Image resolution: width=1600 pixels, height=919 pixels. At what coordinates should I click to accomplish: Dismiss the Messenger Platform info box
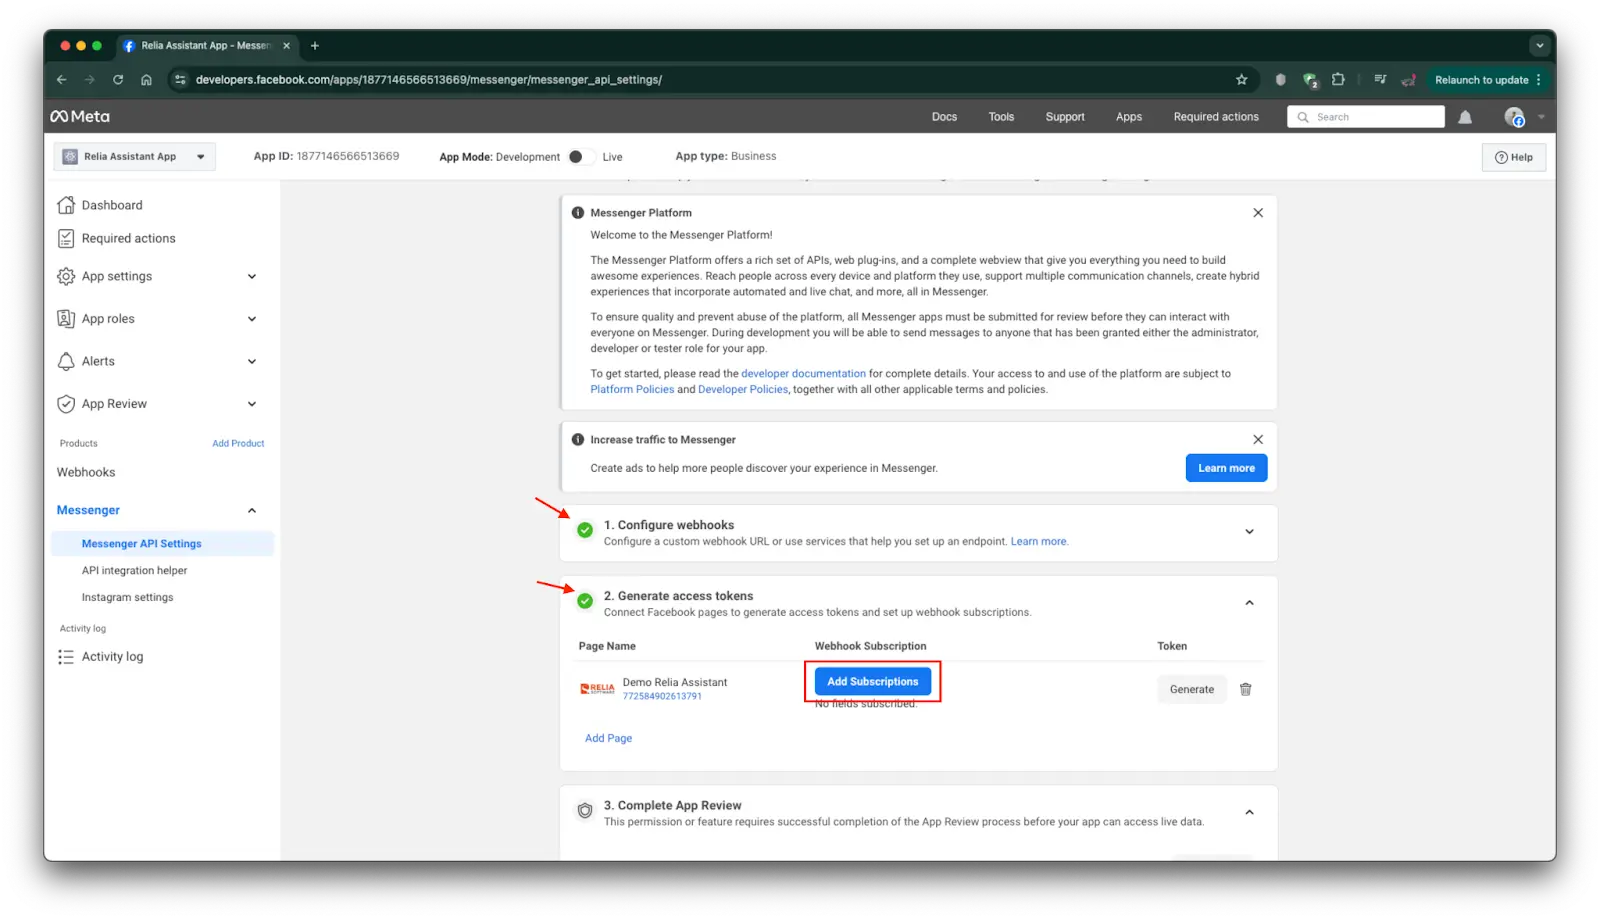[1257, 213]
